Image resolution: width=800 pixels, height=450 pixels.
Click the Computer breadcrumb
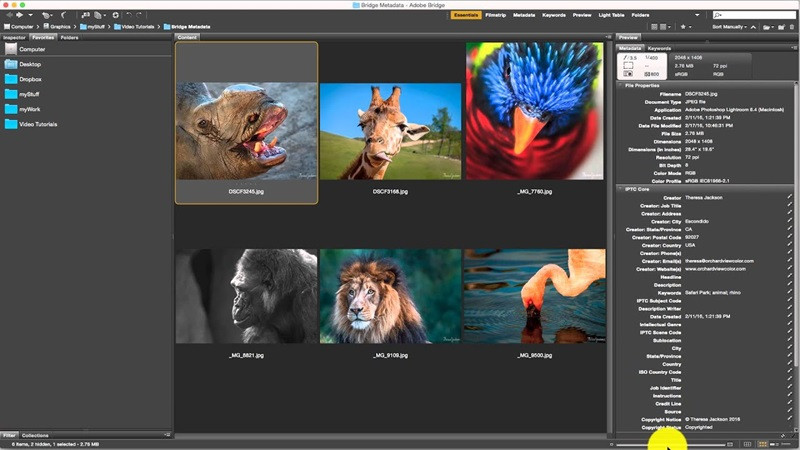click(18, 27)
